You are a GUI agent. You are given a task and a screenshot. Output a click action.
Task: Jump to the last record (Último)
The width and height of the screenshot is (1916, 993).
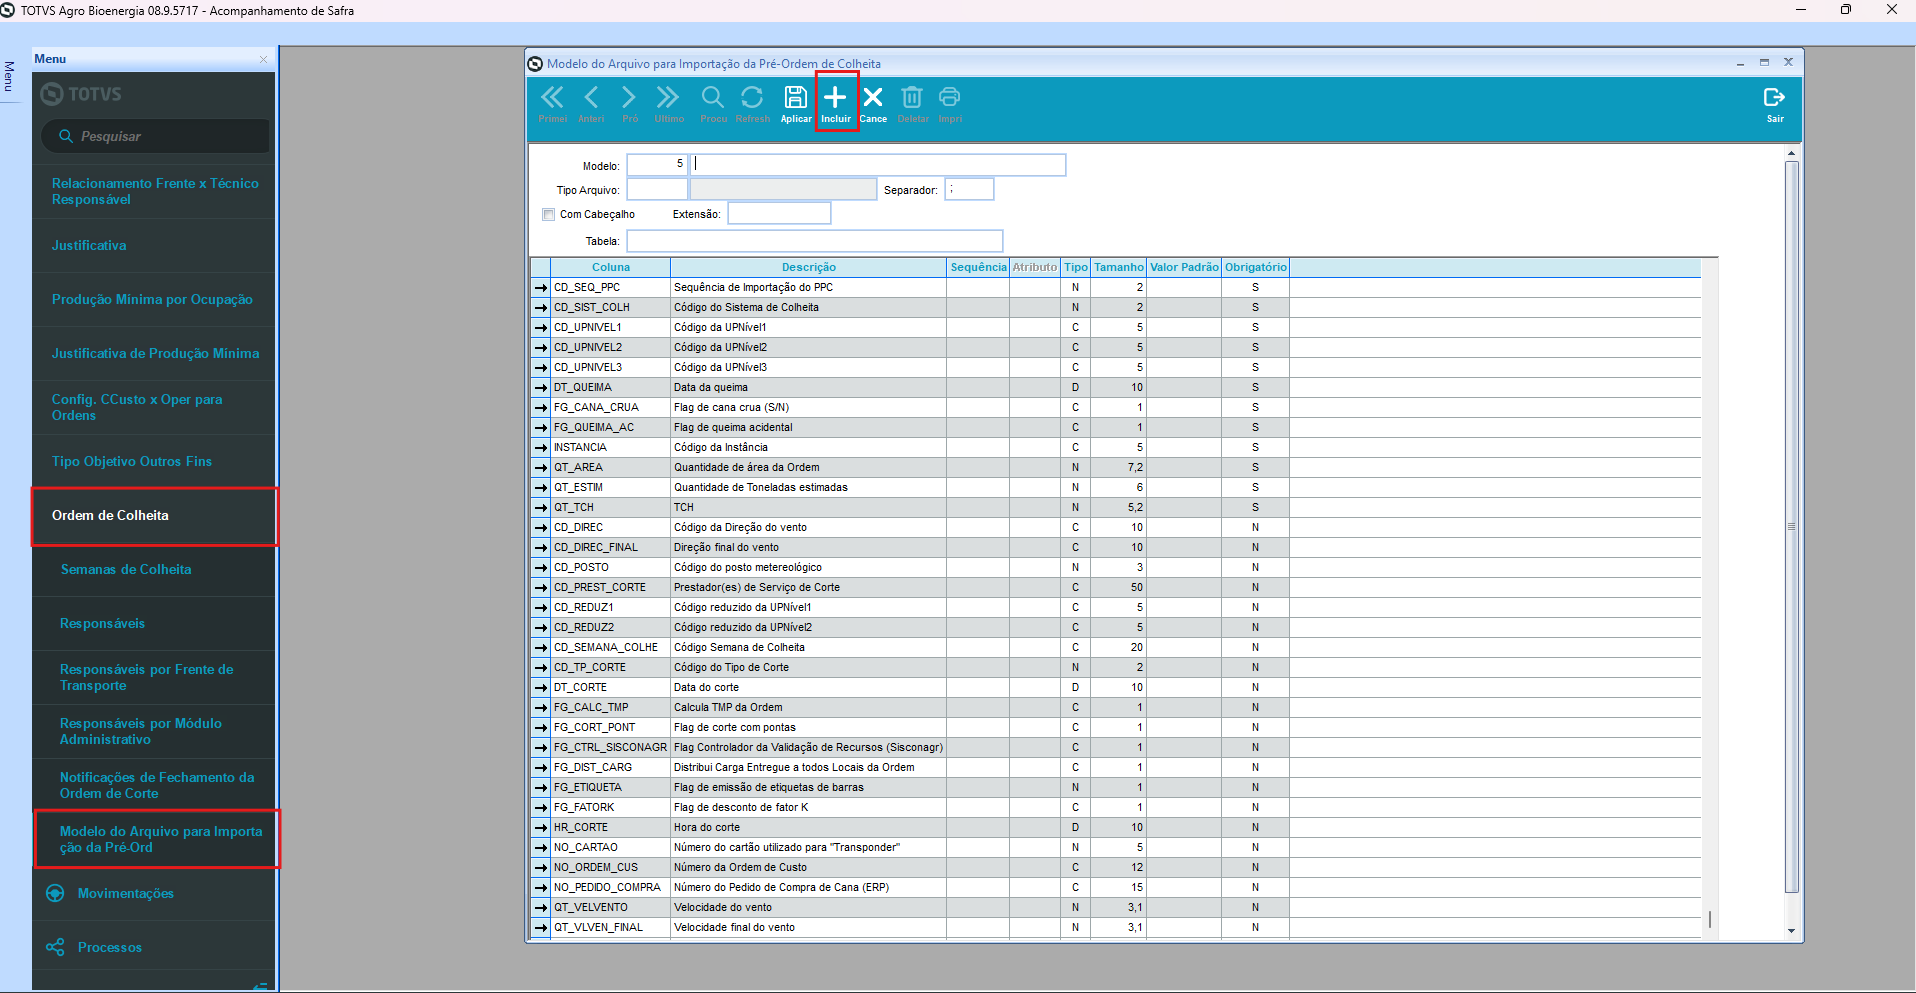668,103
